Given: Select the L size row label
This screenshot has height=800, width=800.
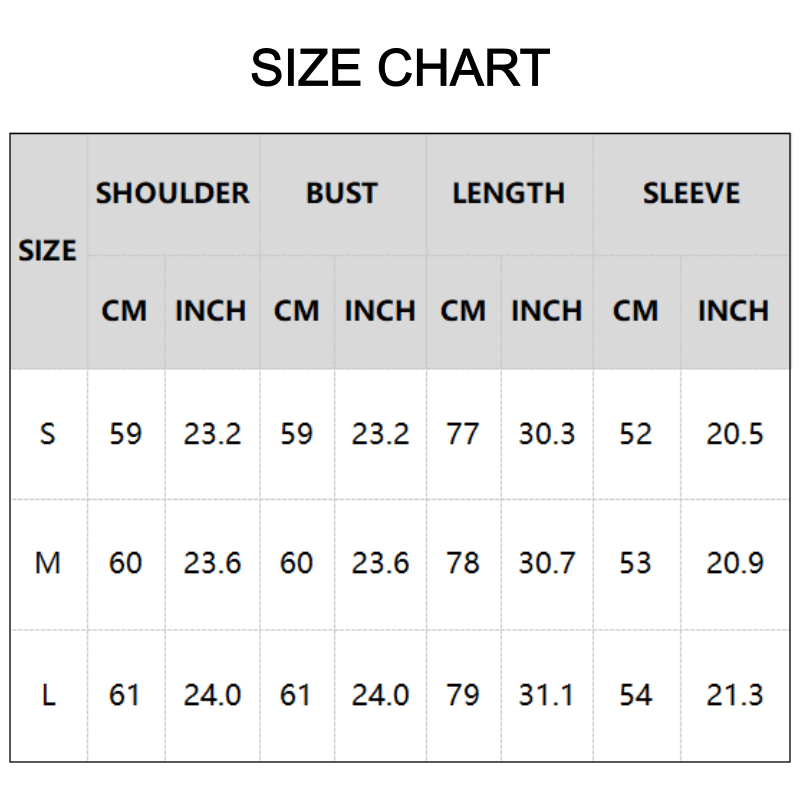Looking at the screenshot, I should (48, 695).
